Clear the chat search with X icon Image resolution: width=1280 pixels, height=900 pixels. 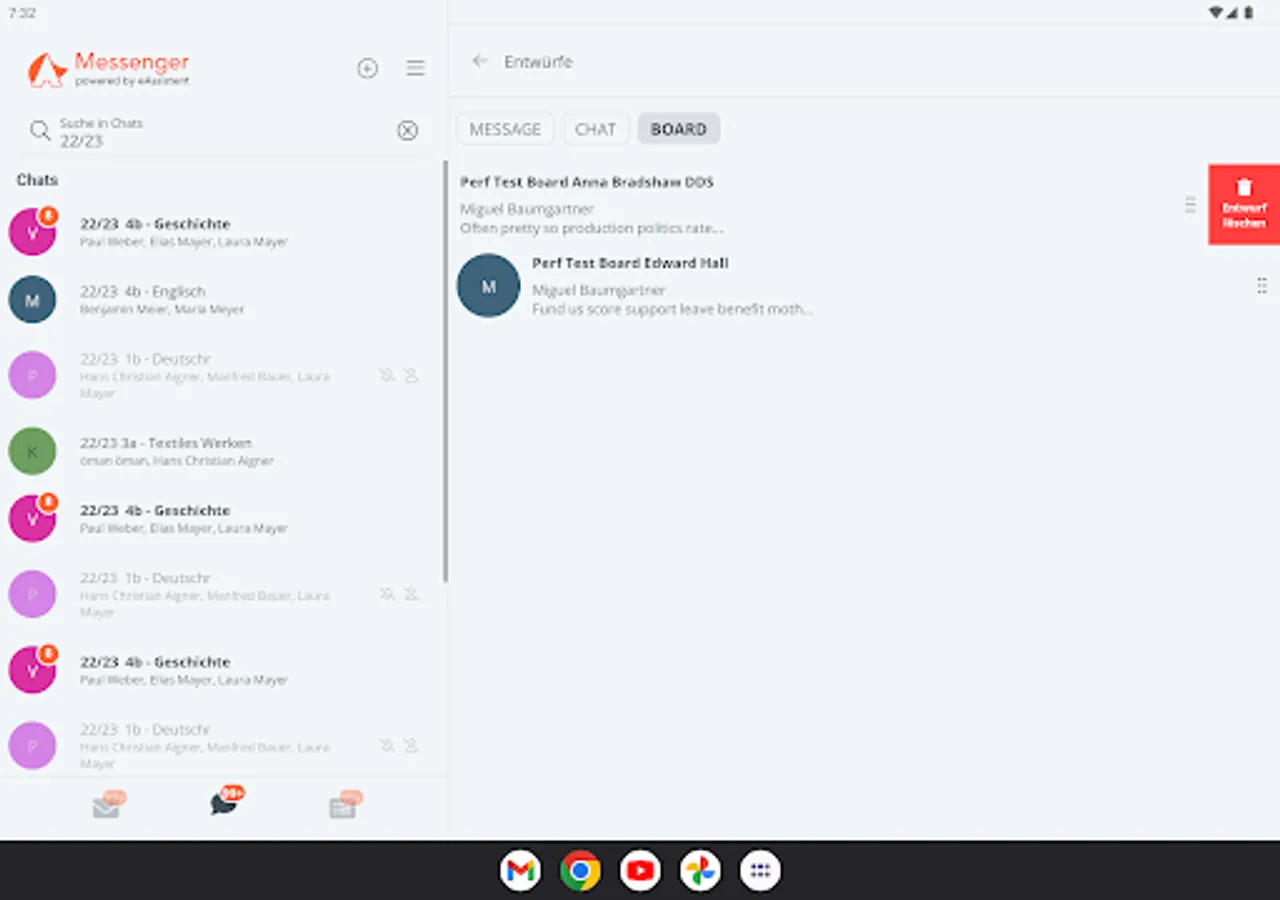click(x=407, y=130)
